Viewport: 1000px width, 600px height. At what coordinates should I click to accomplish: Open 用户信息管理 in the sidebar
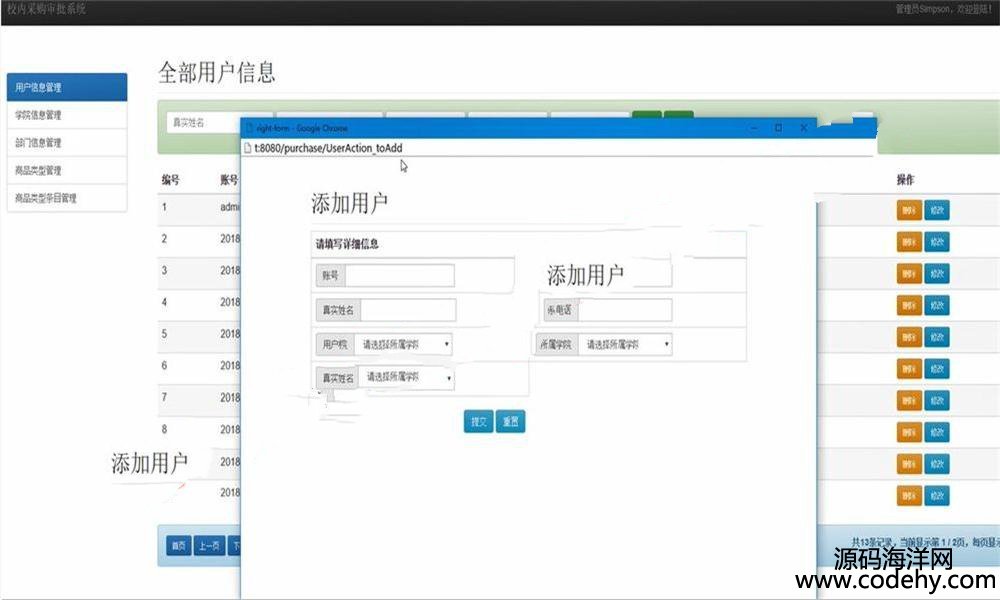[67, 87]
